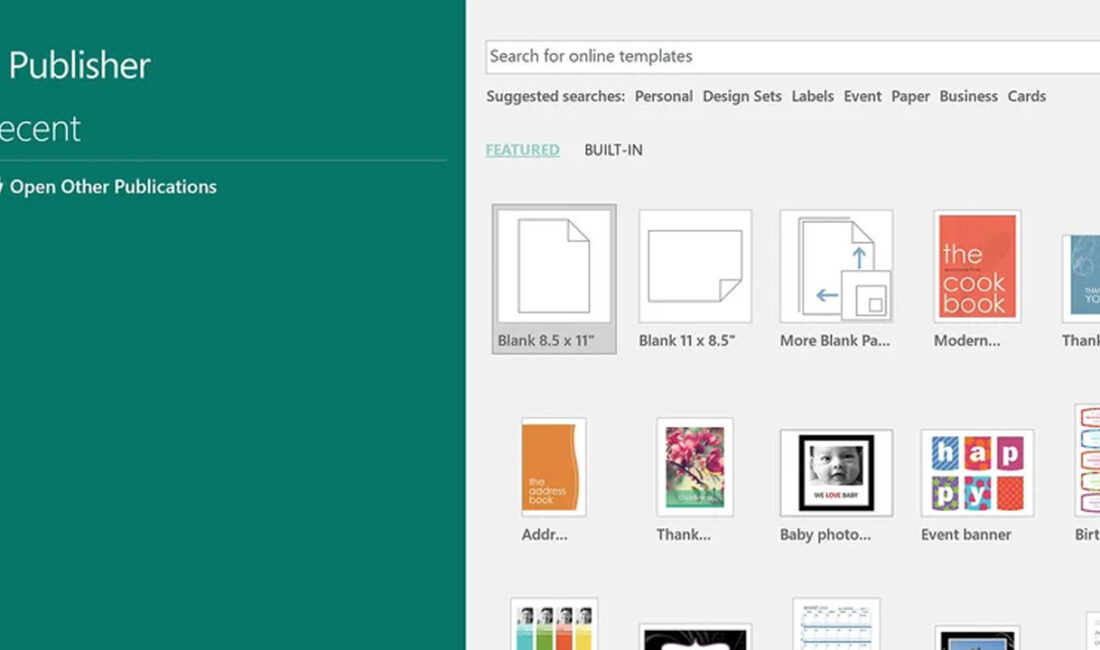
Task: Click the Search for online templates box
Action: [792, 57]
